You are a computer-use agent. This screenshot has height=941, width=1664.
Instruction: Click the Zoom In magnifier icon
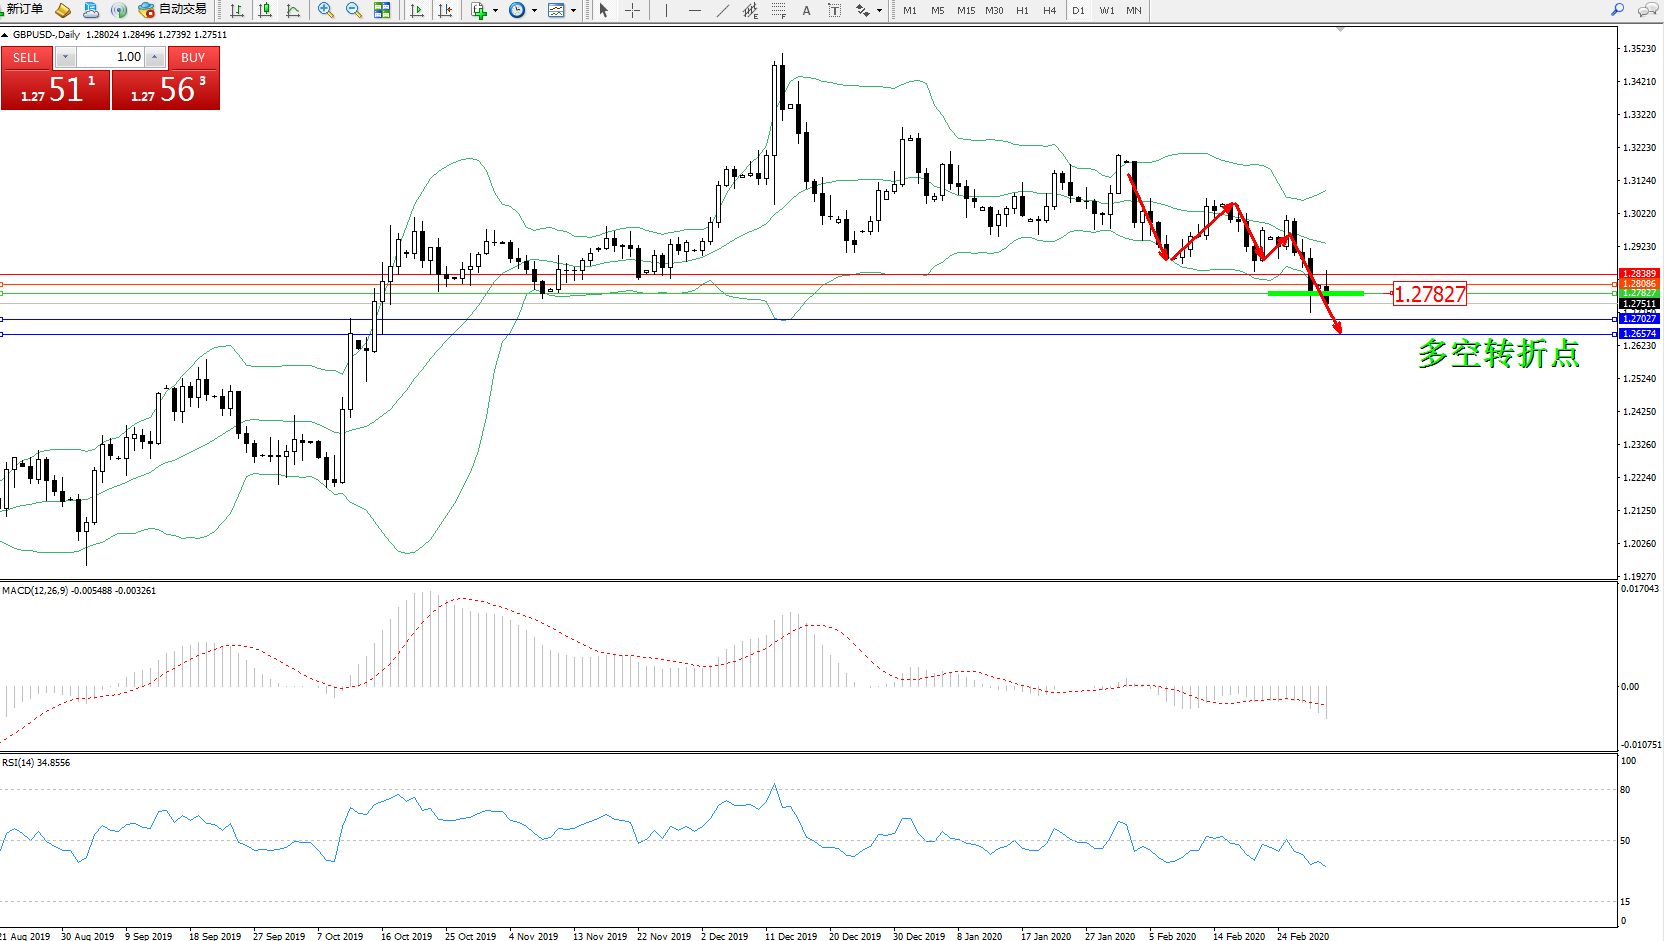point(325,10)
